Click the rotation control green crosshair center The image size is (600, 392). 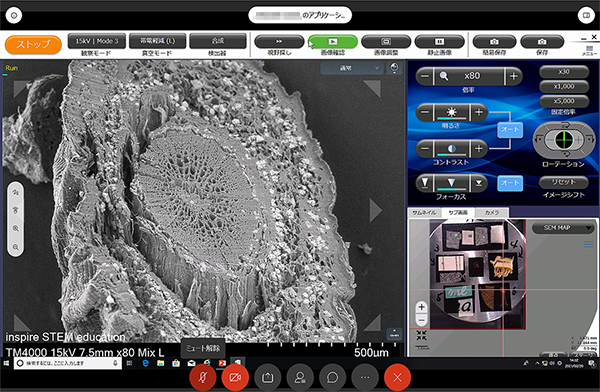tap(564, 140)
